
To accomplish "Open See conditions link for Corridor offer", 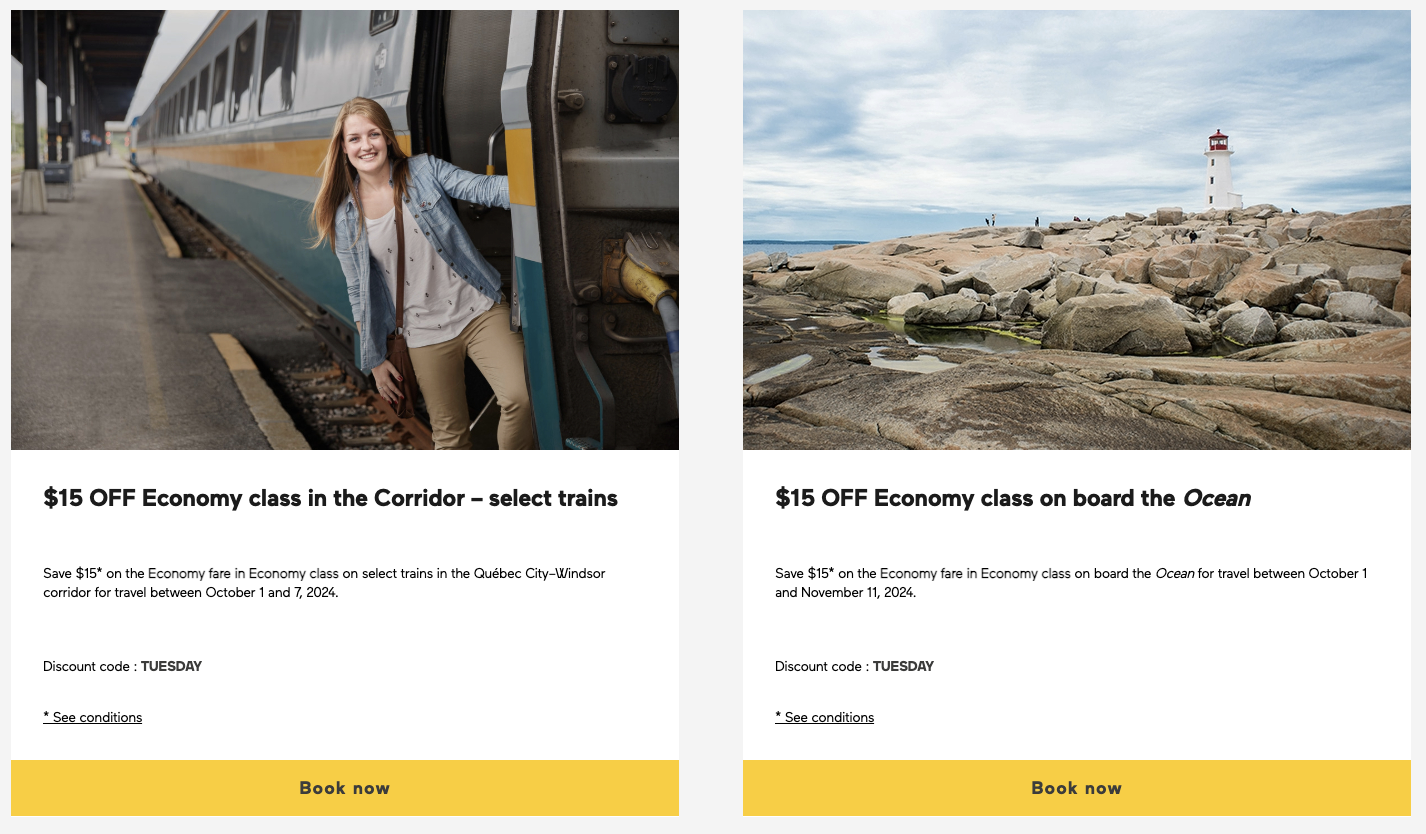I will pos(92,717).
